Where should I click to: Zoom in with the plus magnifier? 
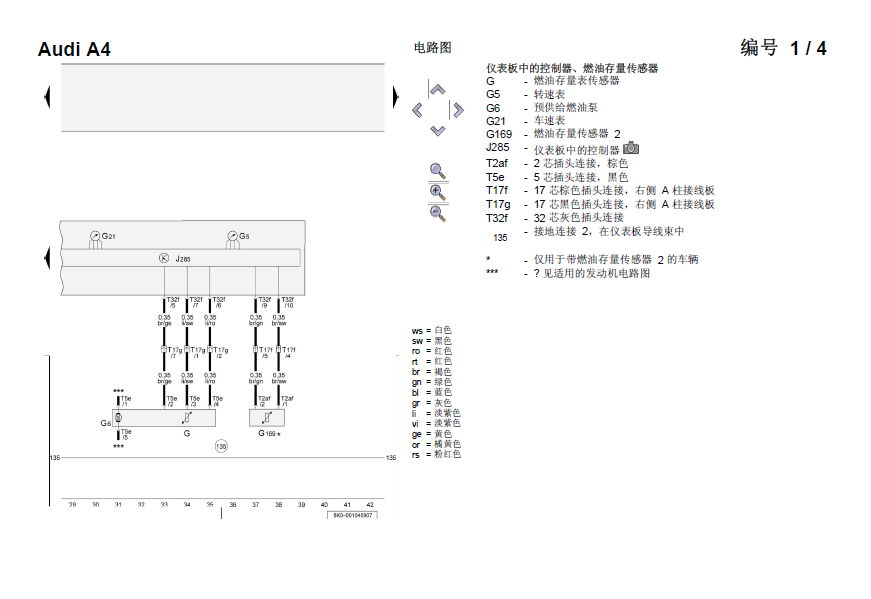pos(438,192)
